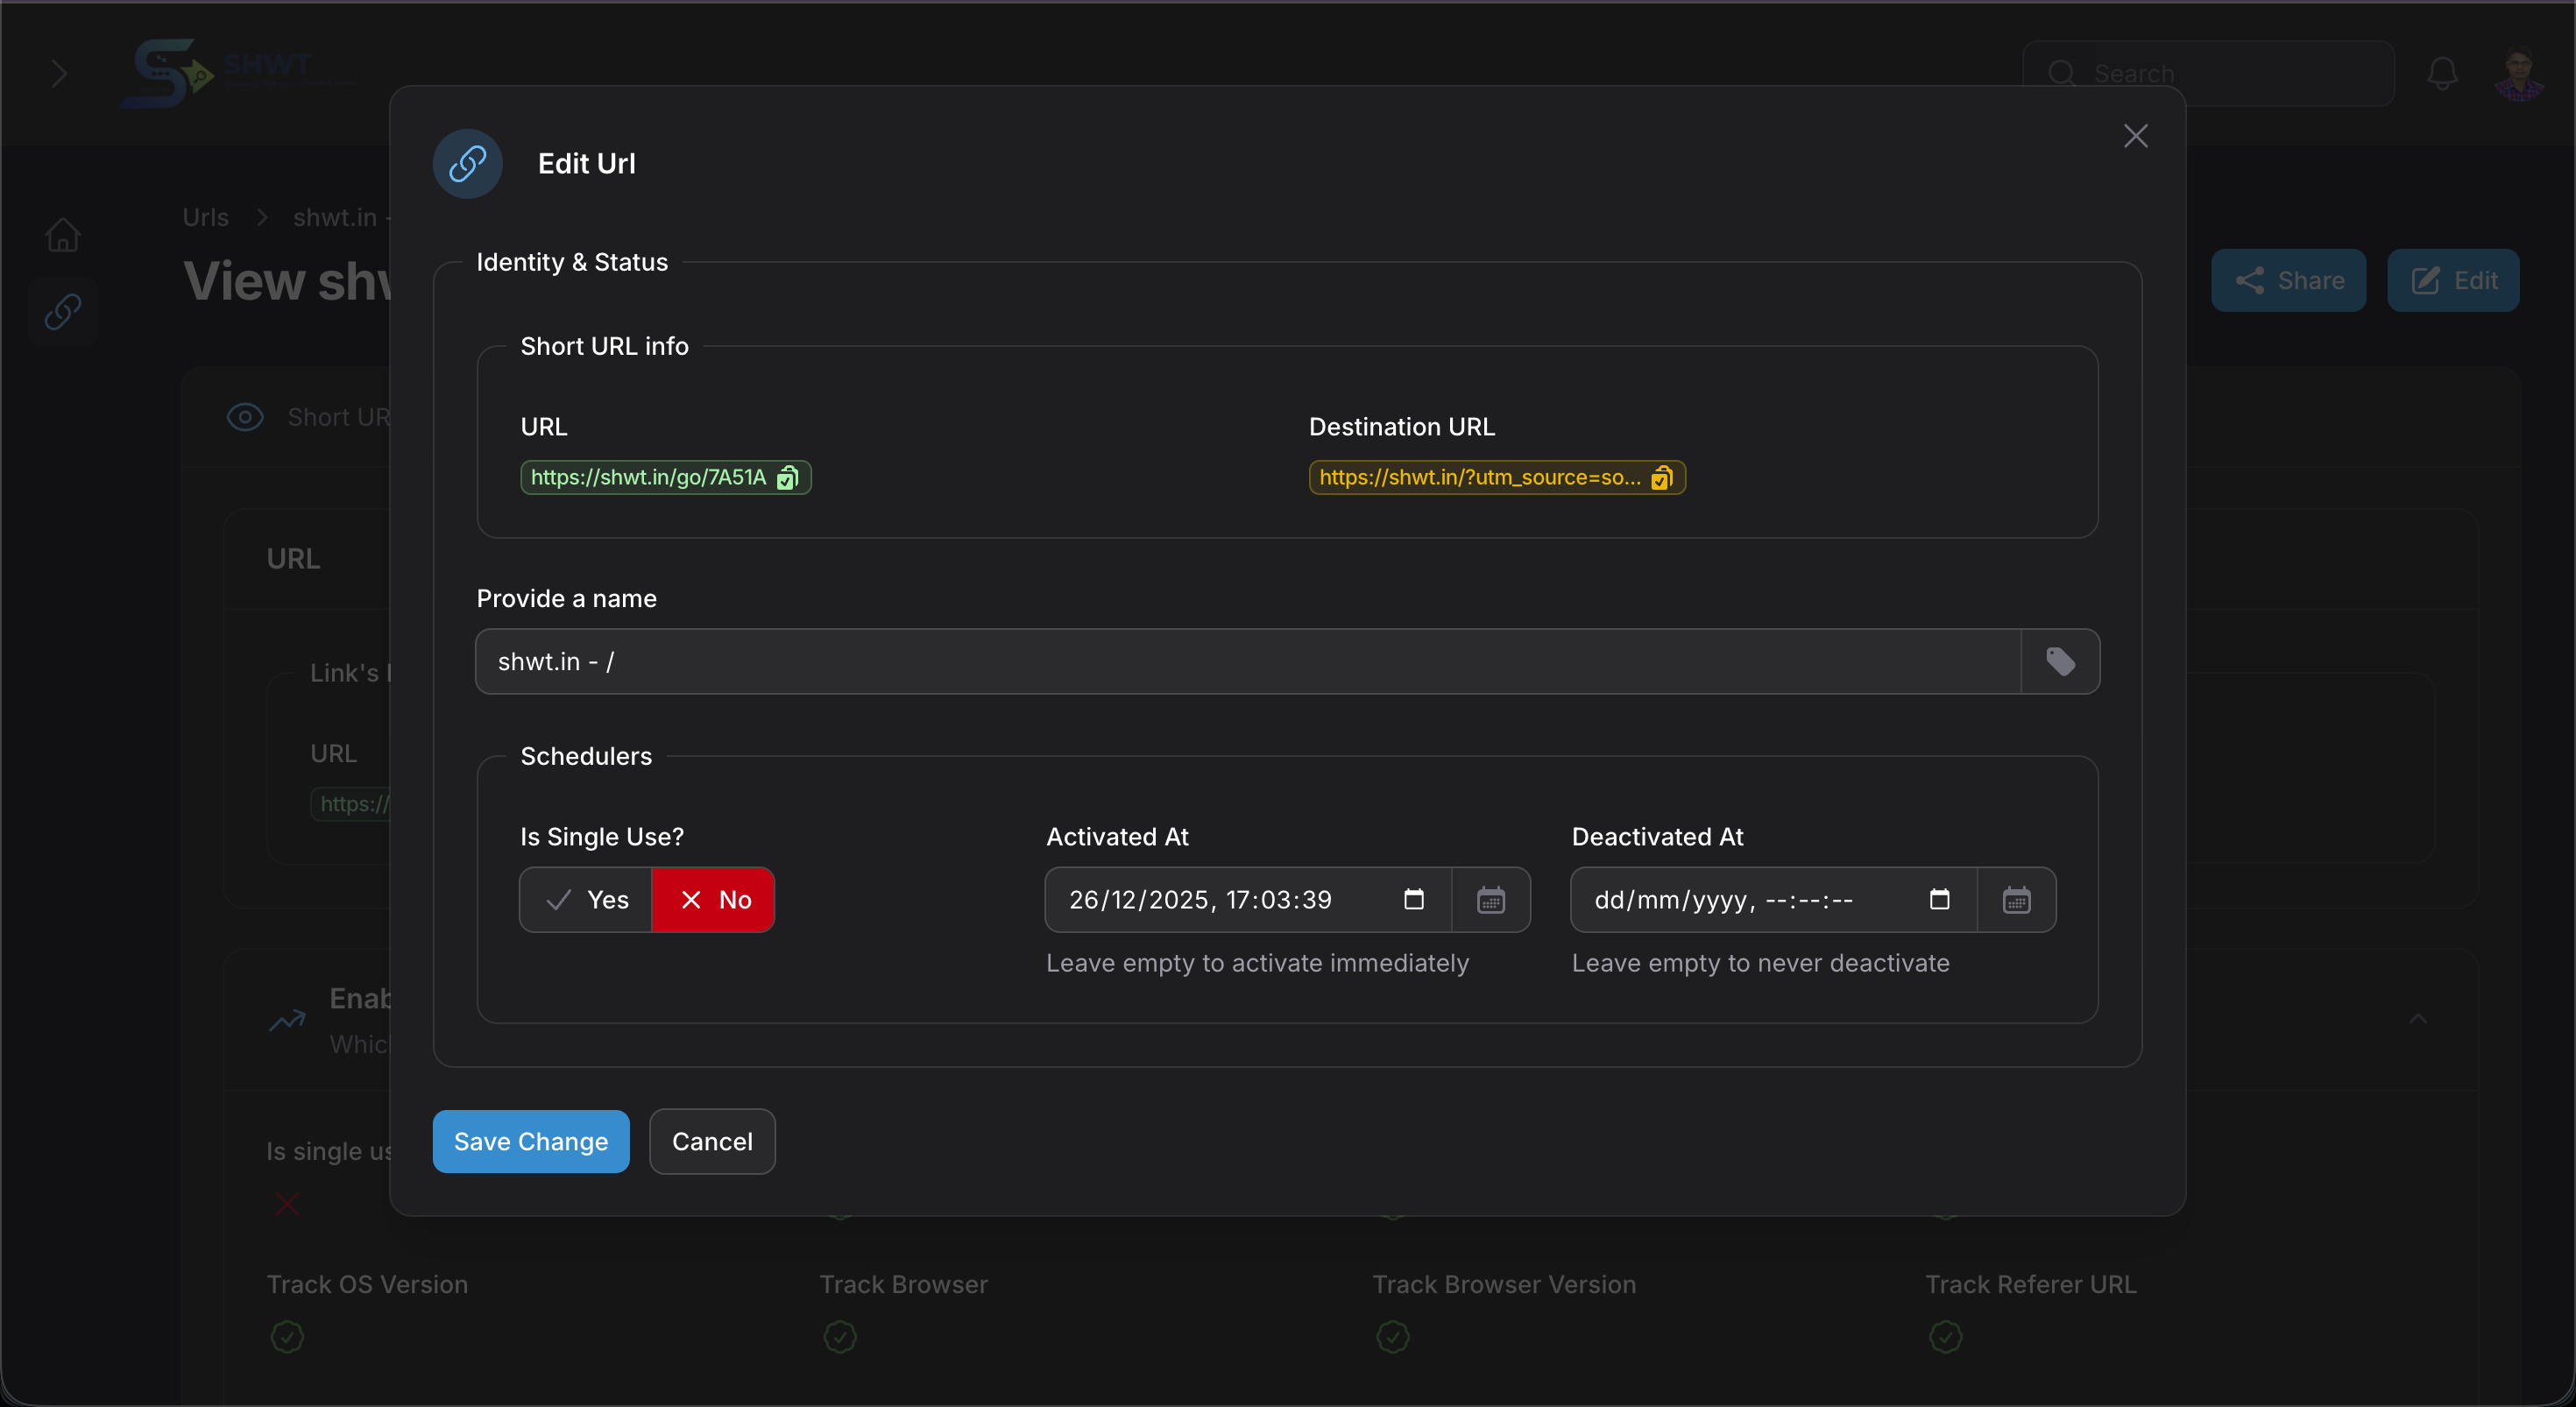Collapse the panel using the bottom-right chevron
Image resolution: width=2576 pixels, height=1407 pixels.
click(x=2418, y=1019)
